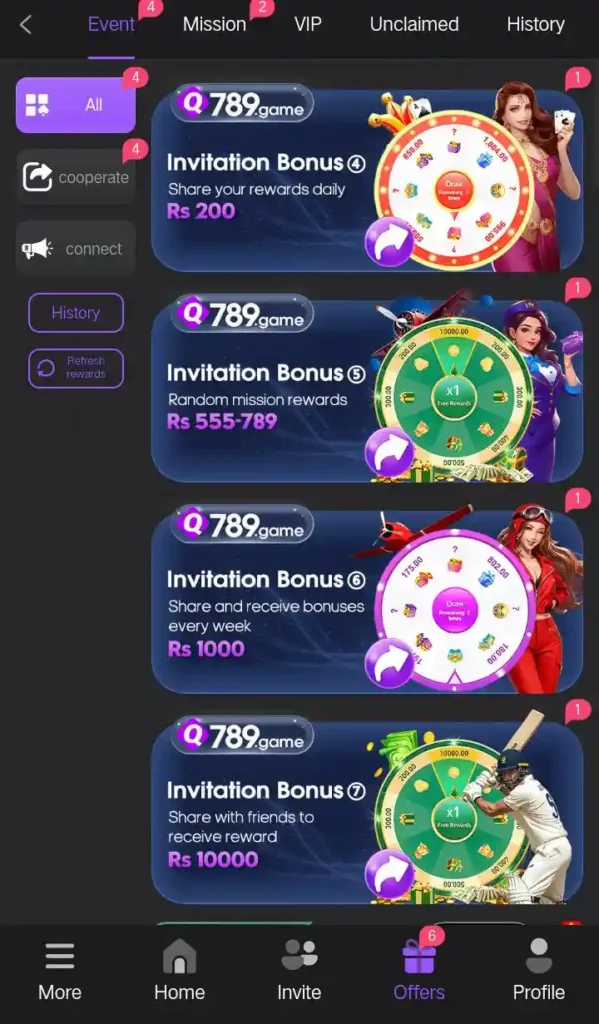Select the All category filter
The height and width of the screenshot is (1024, 599).
(x=76, y=104)
